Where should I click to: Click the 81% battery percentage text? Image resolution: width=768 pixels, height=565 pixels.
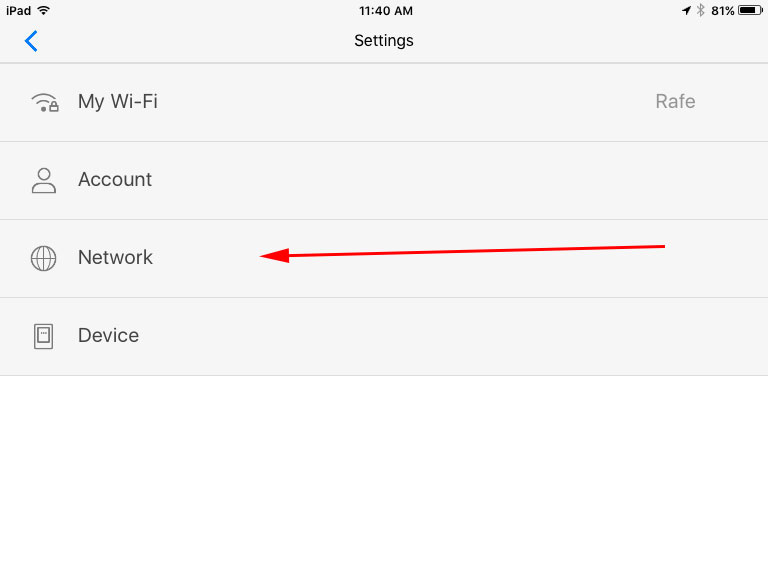(x=722, y=10)
